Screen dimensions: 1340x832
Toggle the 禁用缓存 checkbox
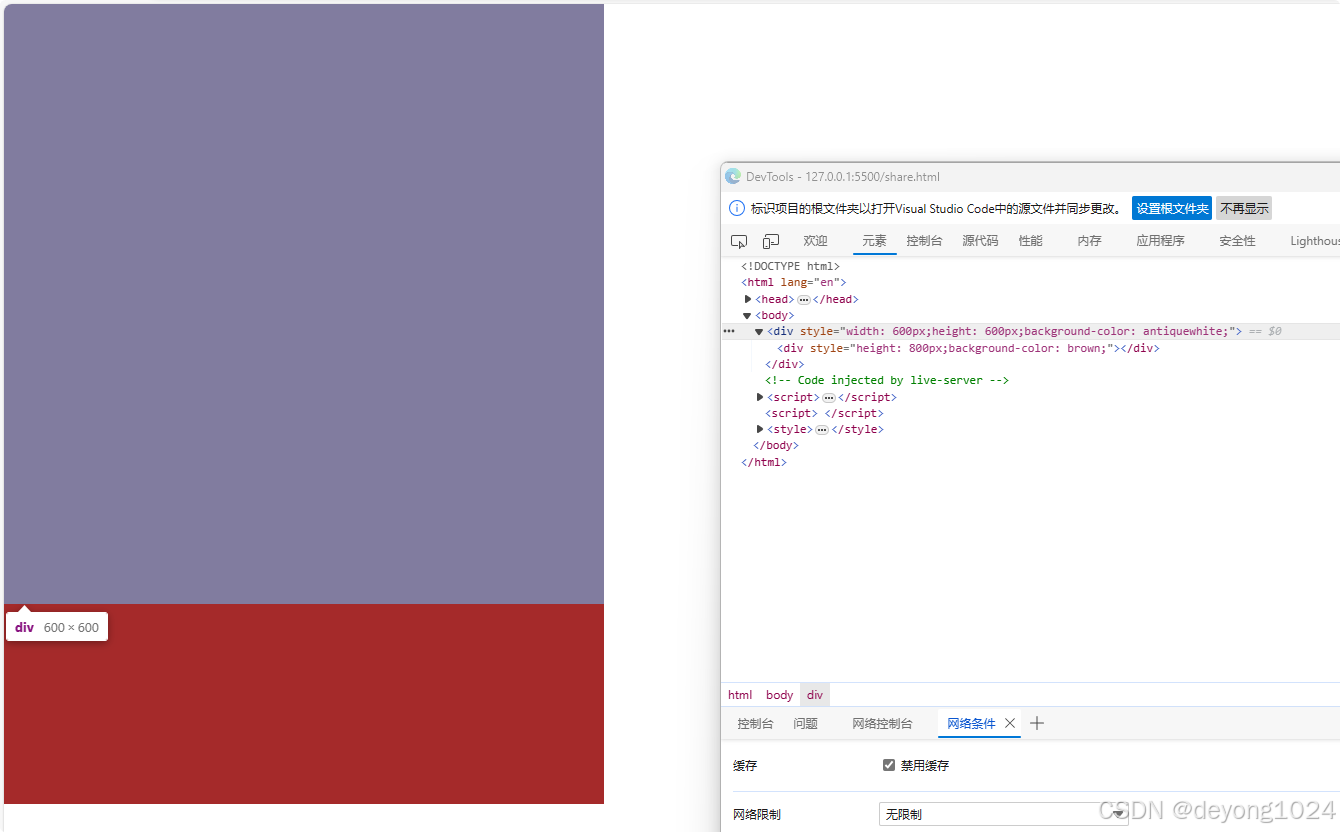[x=889, y=765]
